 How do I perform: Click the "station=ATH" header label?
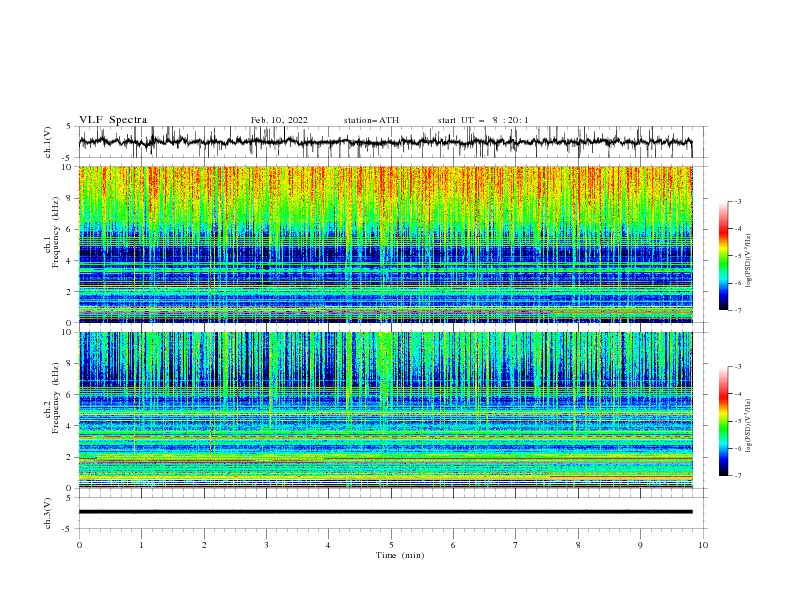[x=371, y=120]
